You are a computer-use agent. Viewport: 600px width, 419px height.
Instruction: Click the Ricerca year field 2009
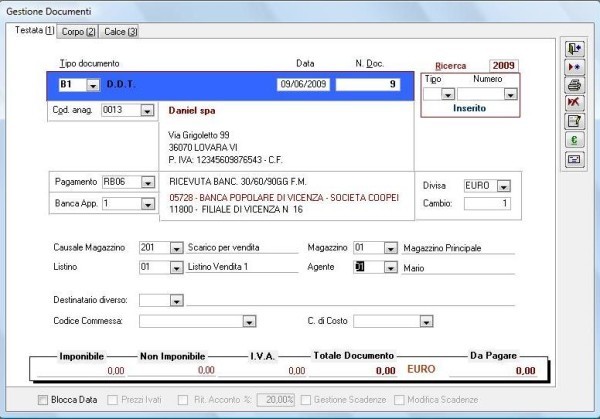pos(503,65)
